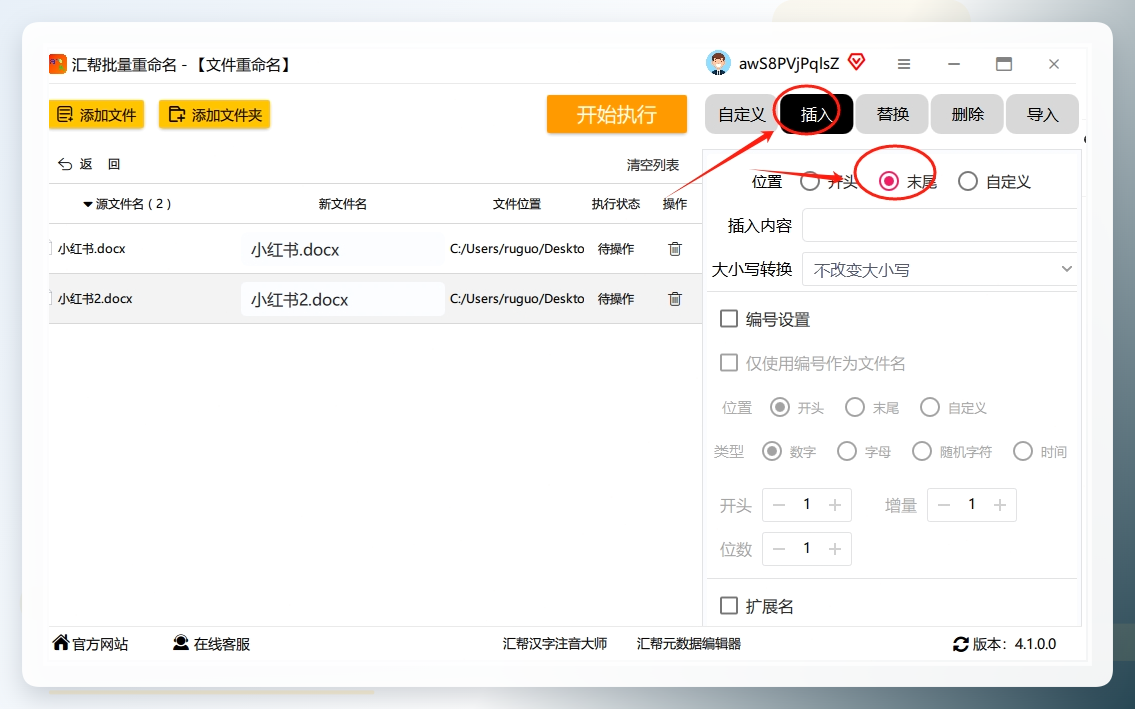The height and width of the screenshot is (709, 1135).
Task: Select 自定义 numbering position radio
Action: coord(930,407)
